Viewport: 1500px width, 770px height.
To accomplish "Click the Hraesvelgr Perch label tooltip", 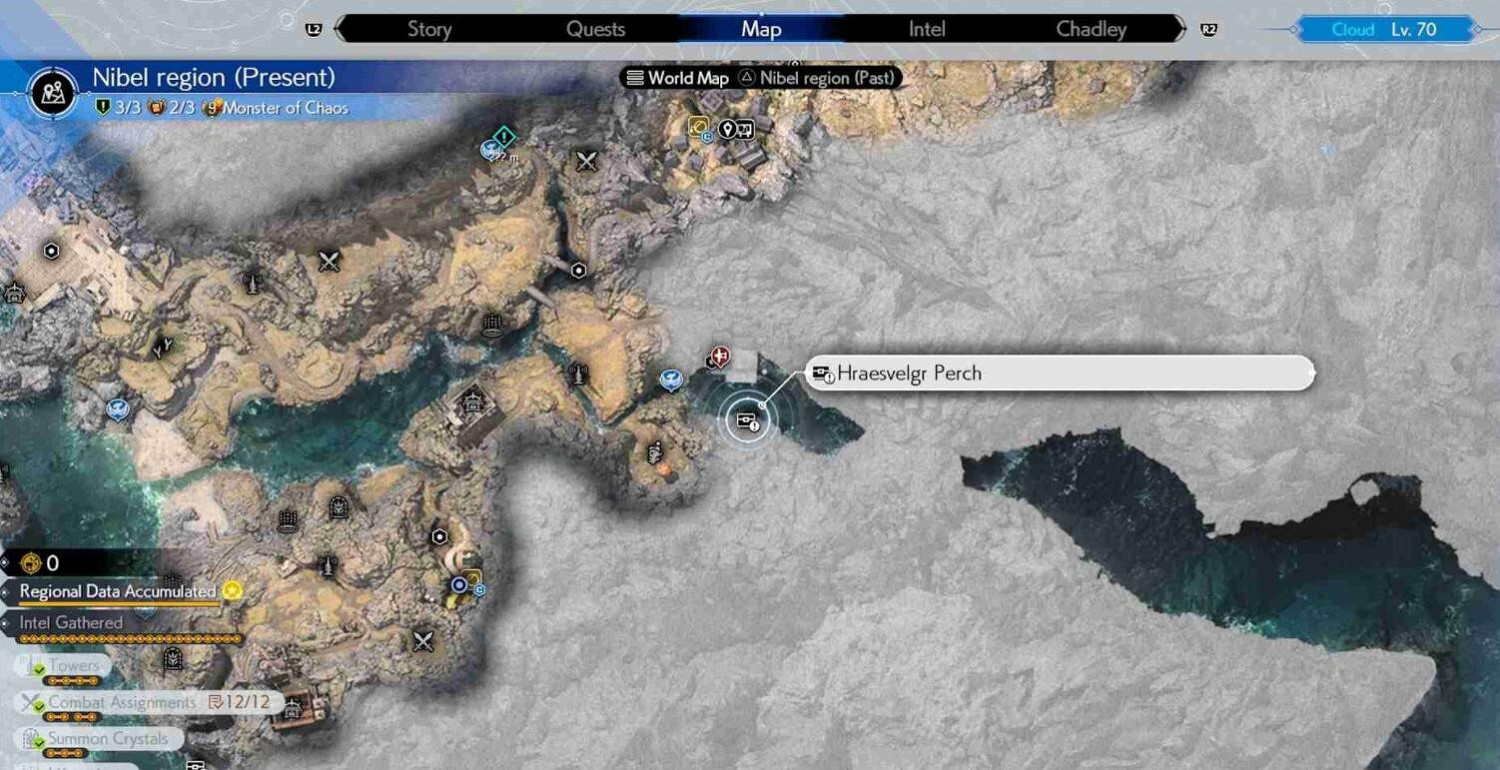I will point(1058,373).
